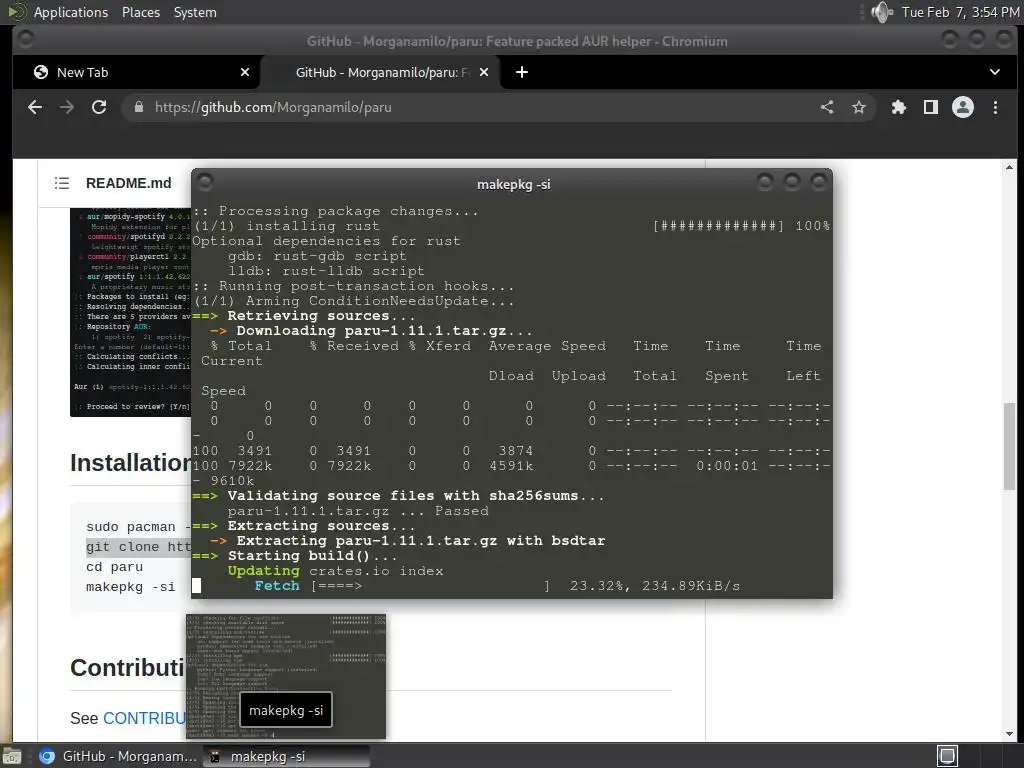Click the README.md heading
This screenshot has height=768, width=1024.
tap(129, 183)
